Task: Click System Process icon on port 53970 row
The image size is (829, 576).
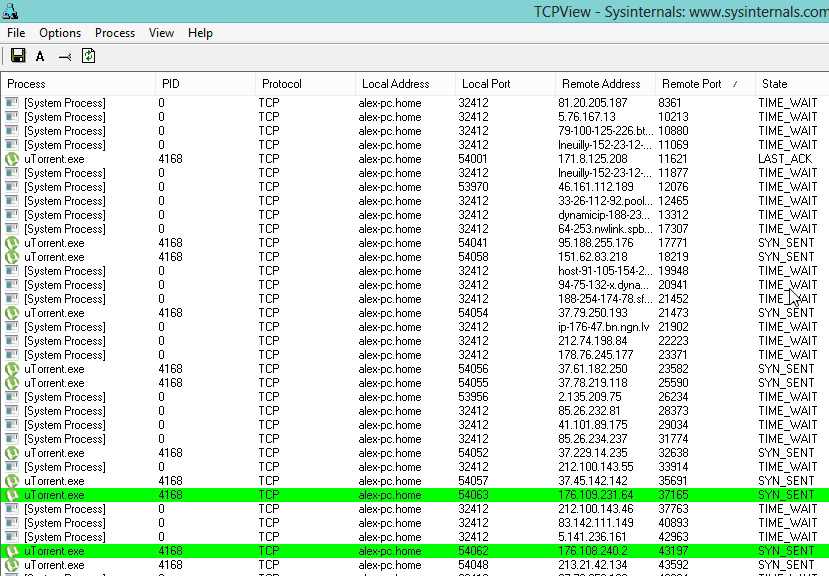Action: click(12, 187)
